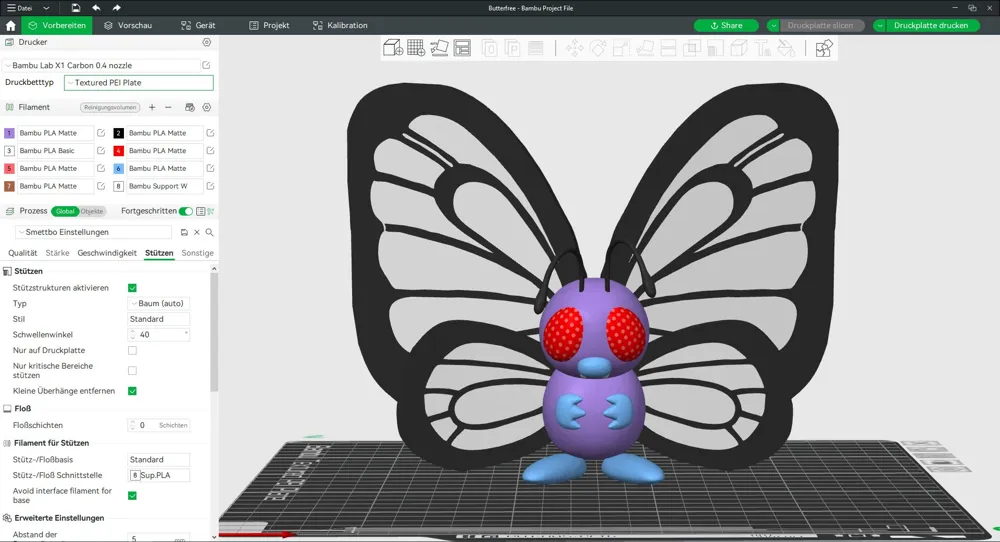Open the Stärke settings tab

pos(57,253)
